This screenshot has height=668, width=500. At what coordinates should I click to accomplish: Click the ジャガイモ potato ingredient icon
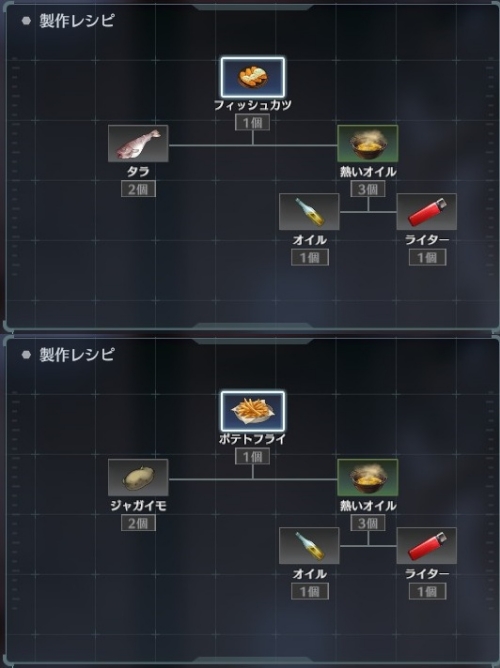pyautogui.click(x=138, y=478)
